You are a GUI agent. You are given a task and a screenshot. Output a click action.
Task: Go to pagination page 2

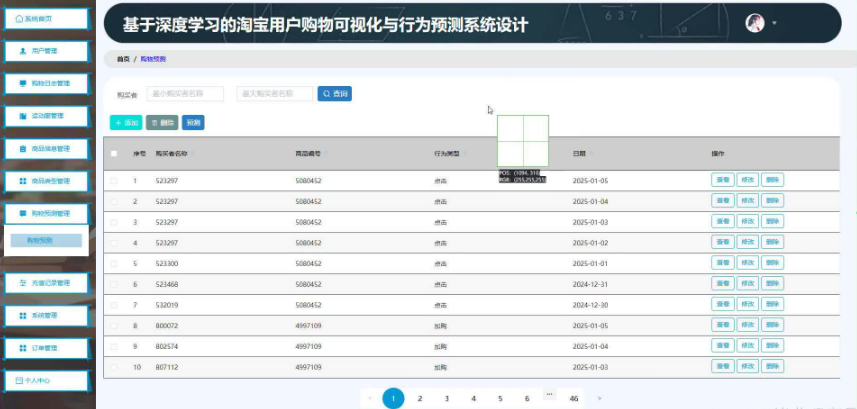point(420,399)
